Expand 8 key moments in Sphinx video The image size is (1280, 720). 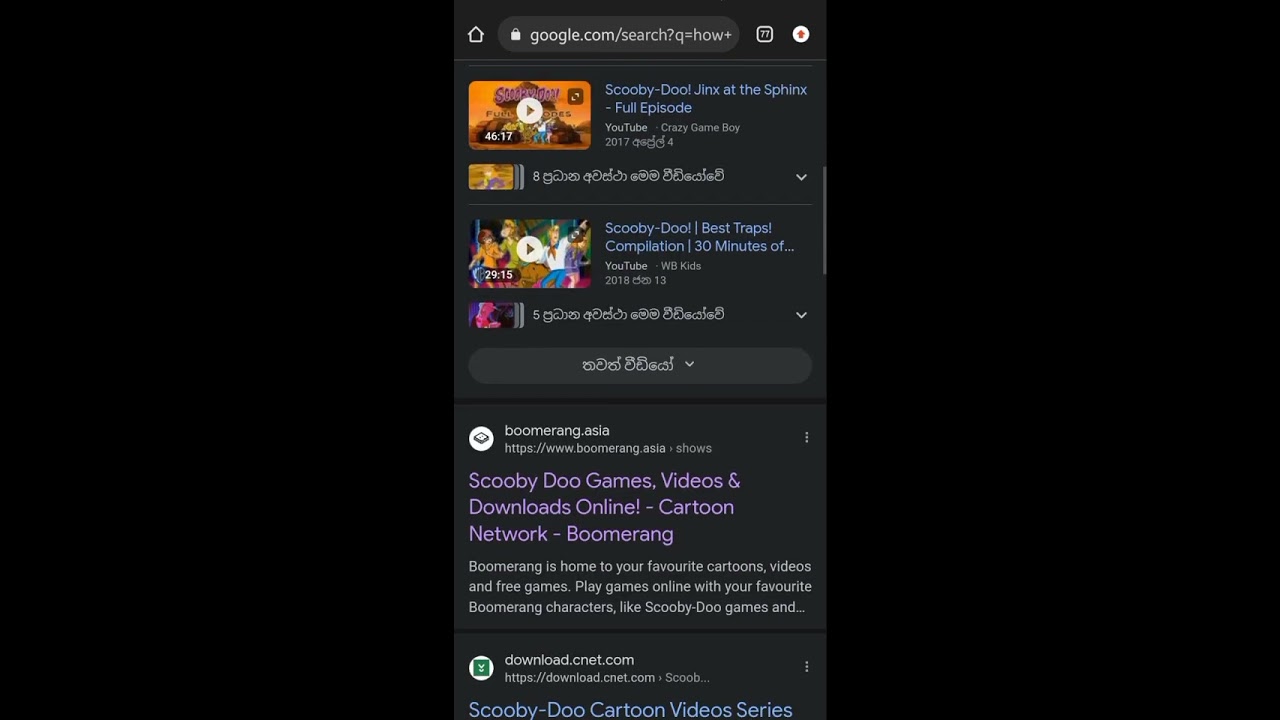coord(801,177)
